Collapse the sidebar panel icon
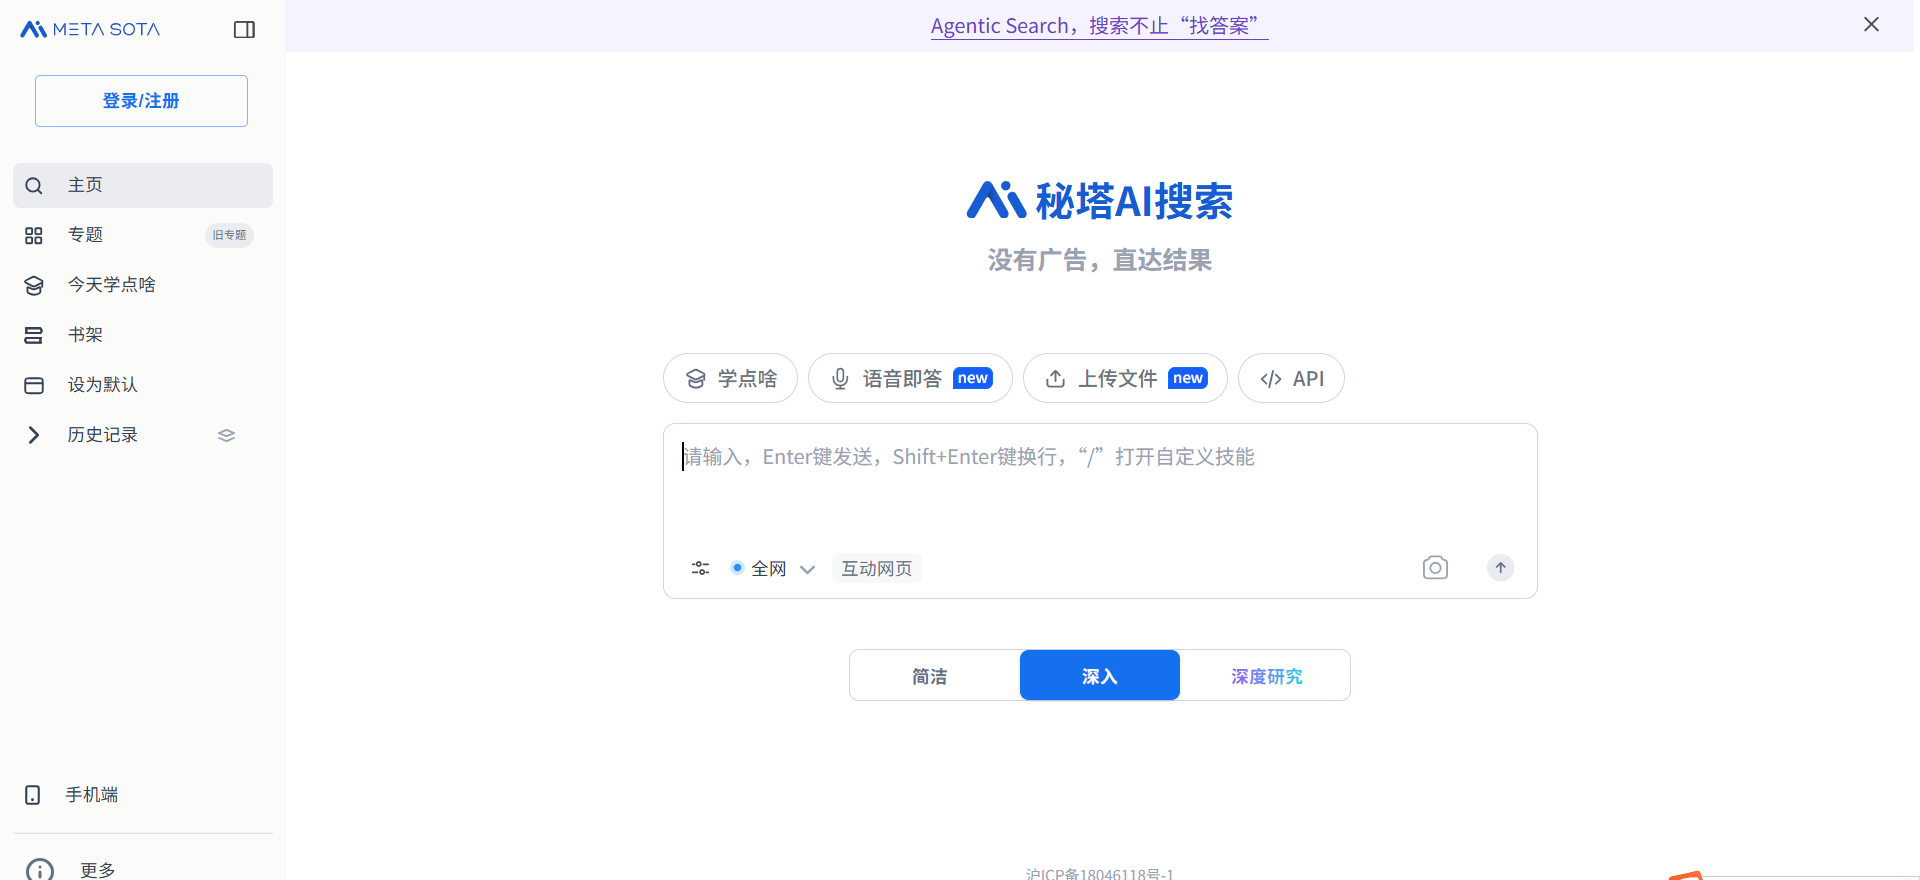This screenshot has width=1920, height=880. pos(244,30)
